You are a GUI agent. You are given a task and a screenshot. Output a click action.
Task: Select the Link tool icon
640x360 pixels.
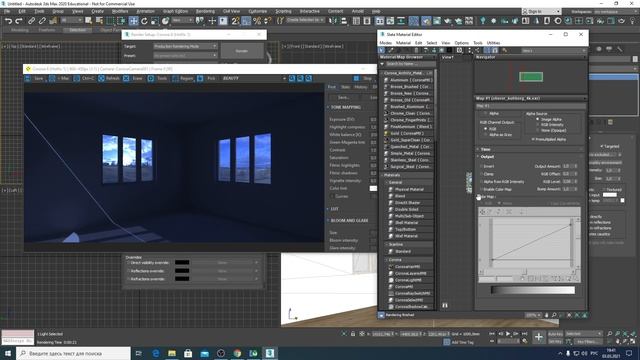[31, 21]
